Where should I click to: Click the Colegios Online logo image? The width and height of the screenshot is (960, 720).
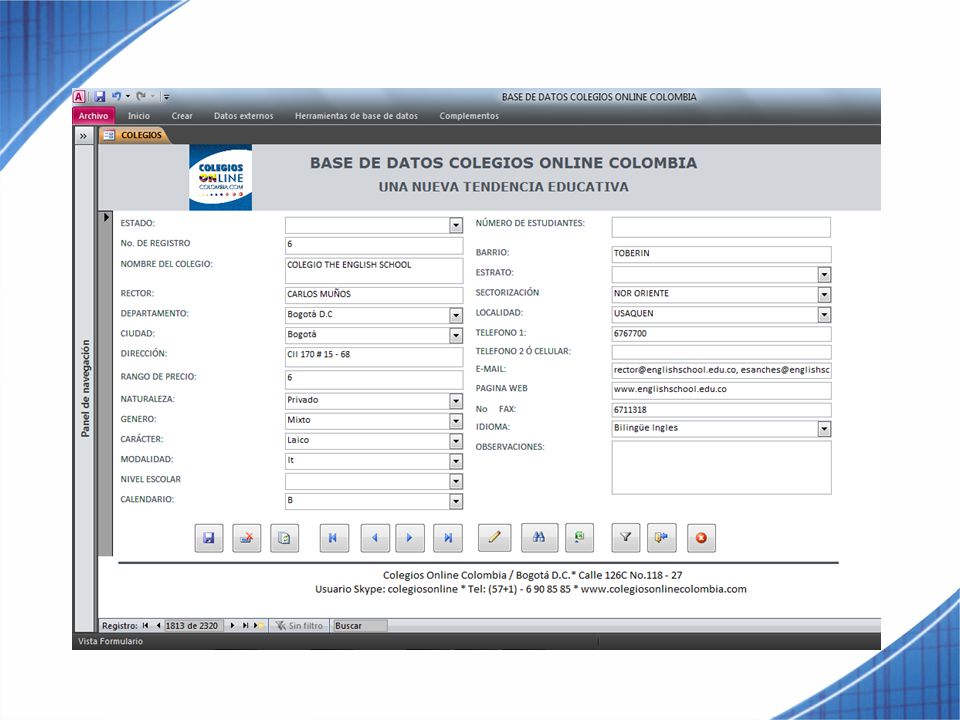[220, 178]
